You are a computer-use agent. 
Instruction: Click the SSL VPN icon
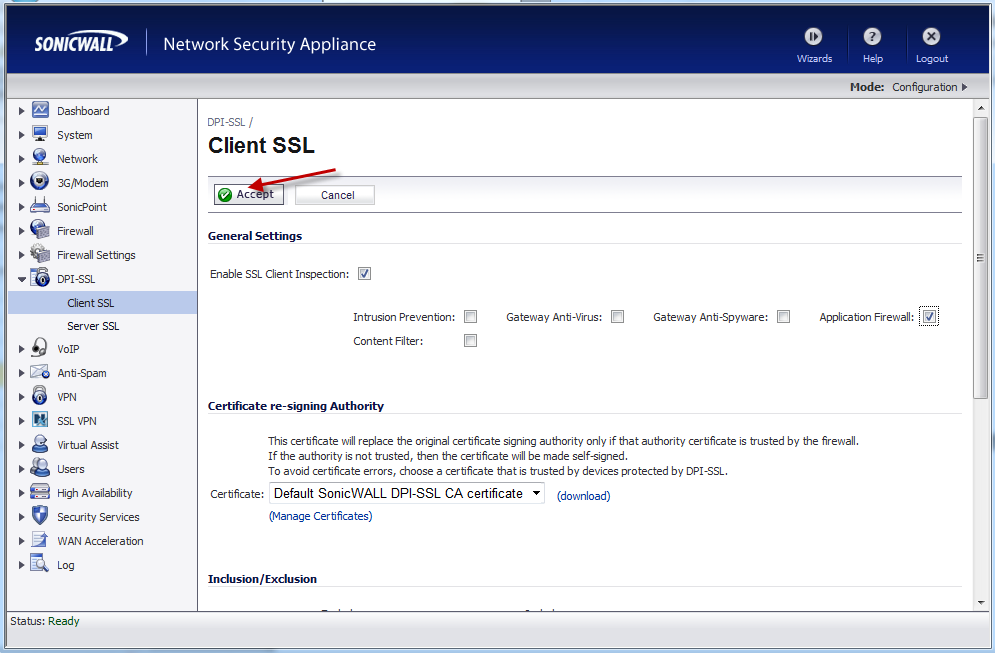pos(40,419)
